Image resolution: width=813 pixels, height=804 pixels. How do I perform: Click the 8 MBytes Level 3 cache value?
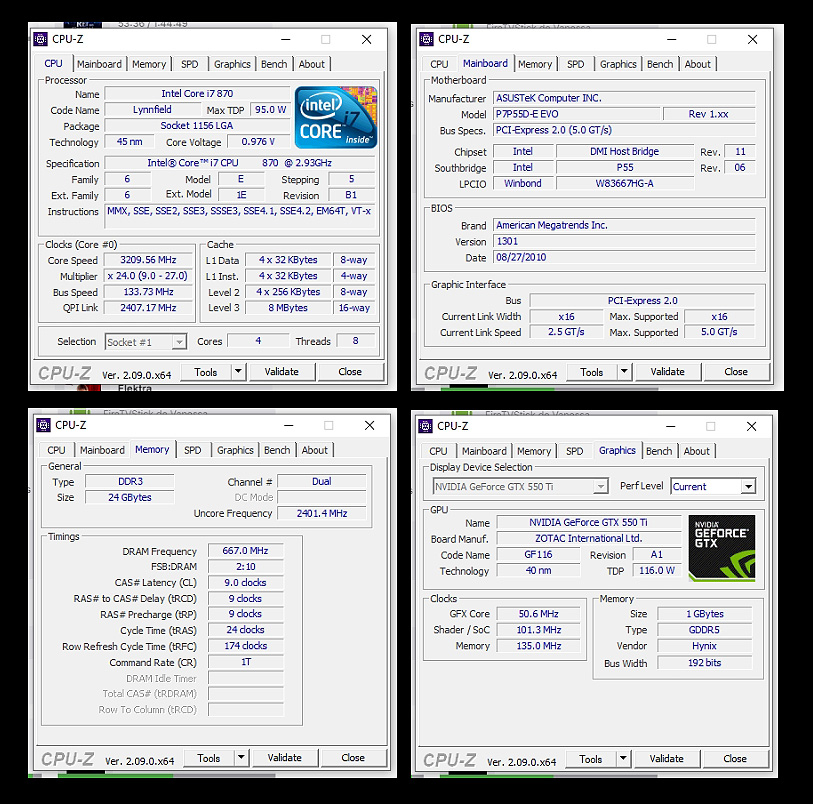tap(288, 308)
